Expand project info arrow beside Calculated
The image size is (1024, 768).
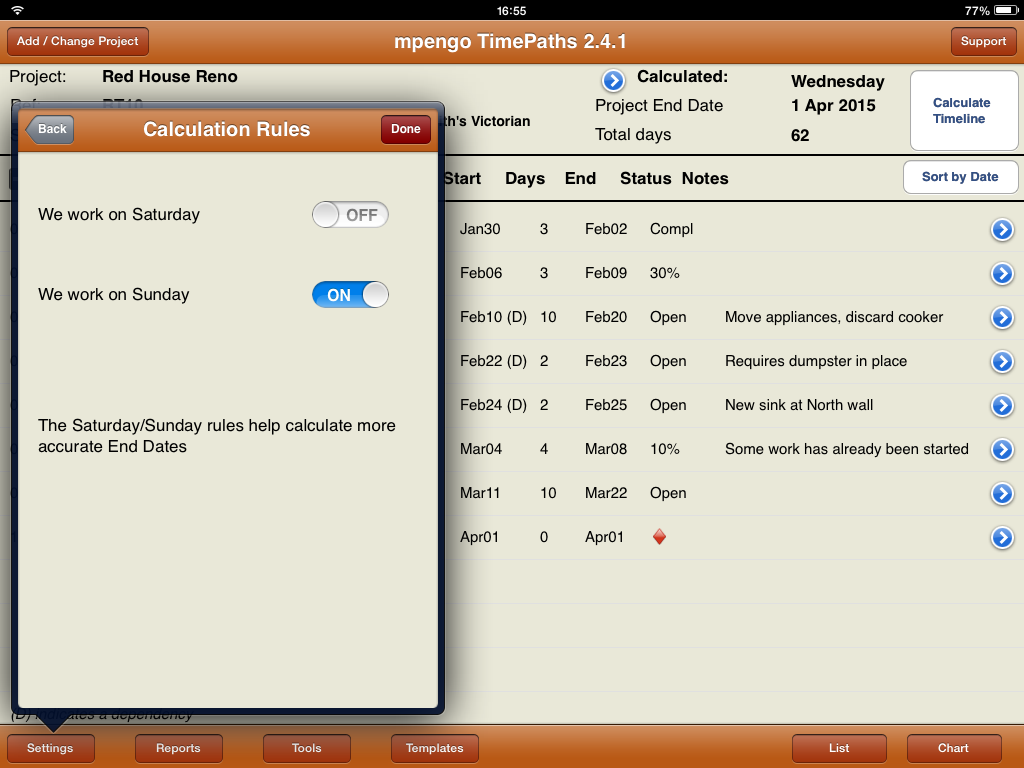click(613, 80)
